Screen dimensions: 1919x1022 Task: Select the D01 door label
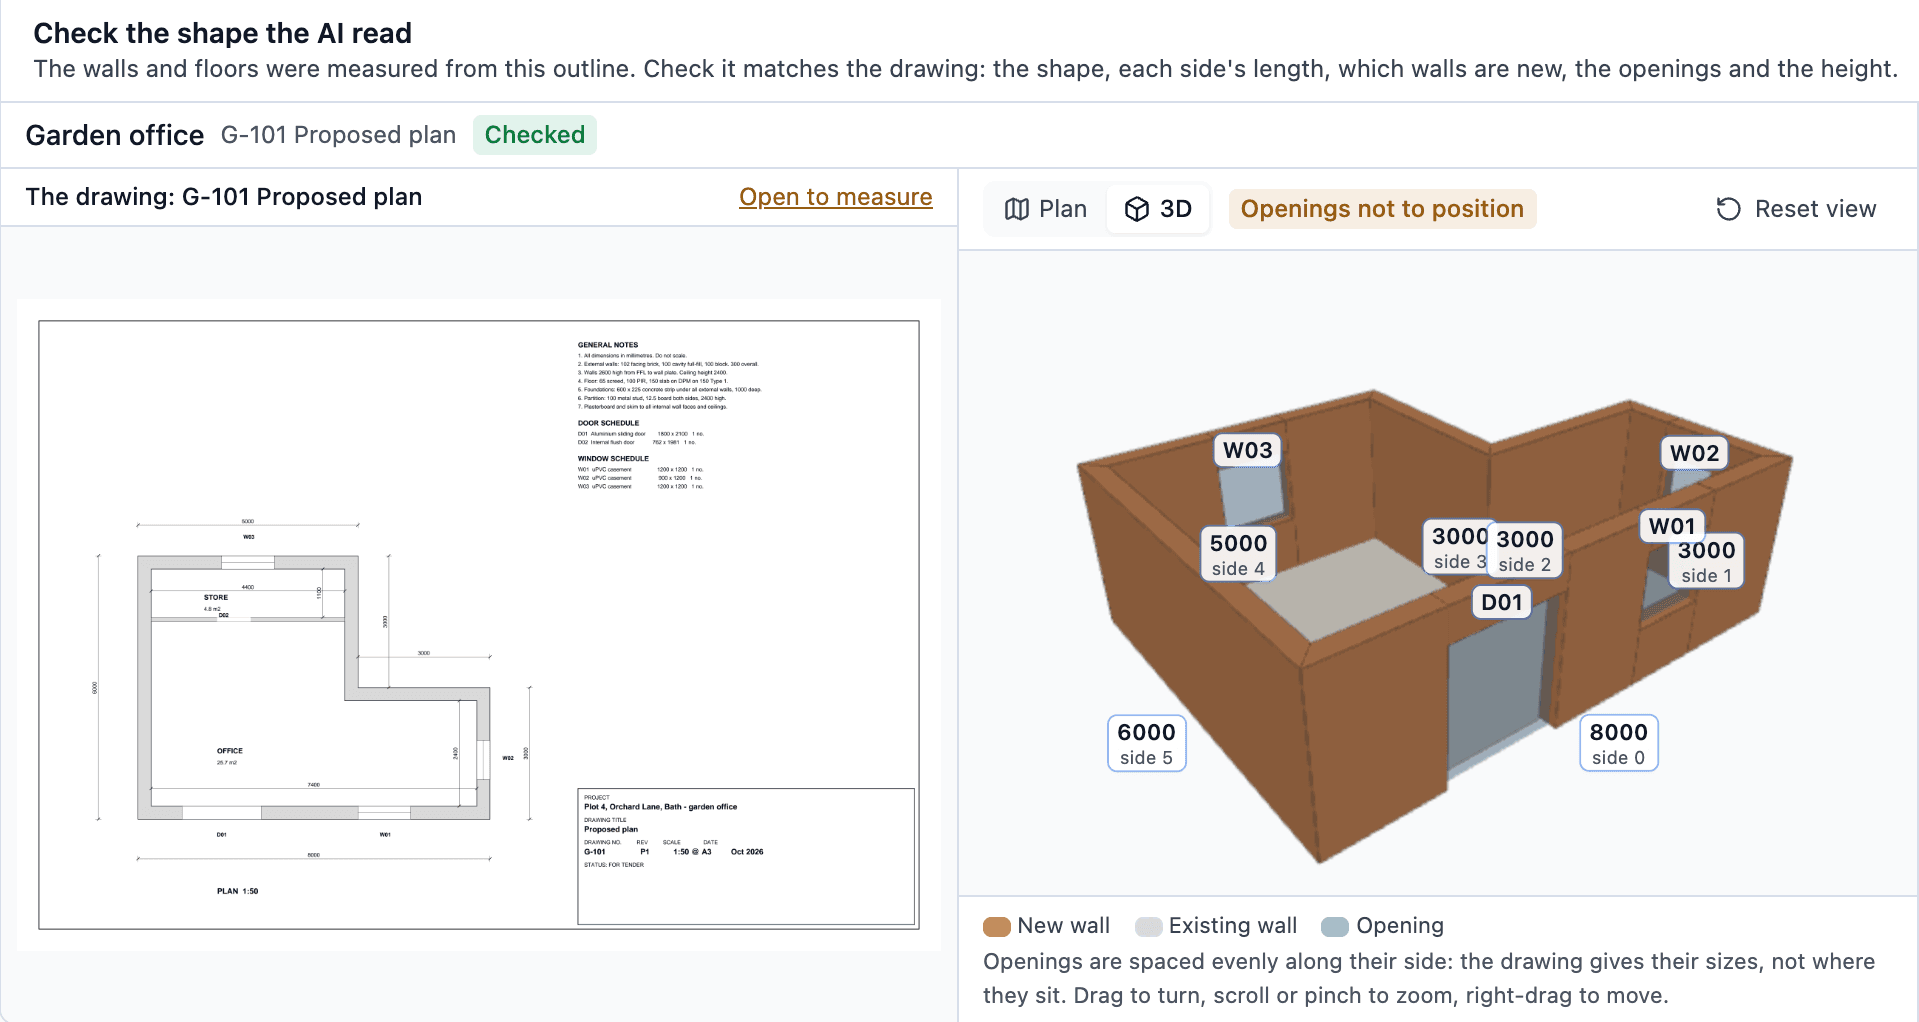[x=1501, y=602]
